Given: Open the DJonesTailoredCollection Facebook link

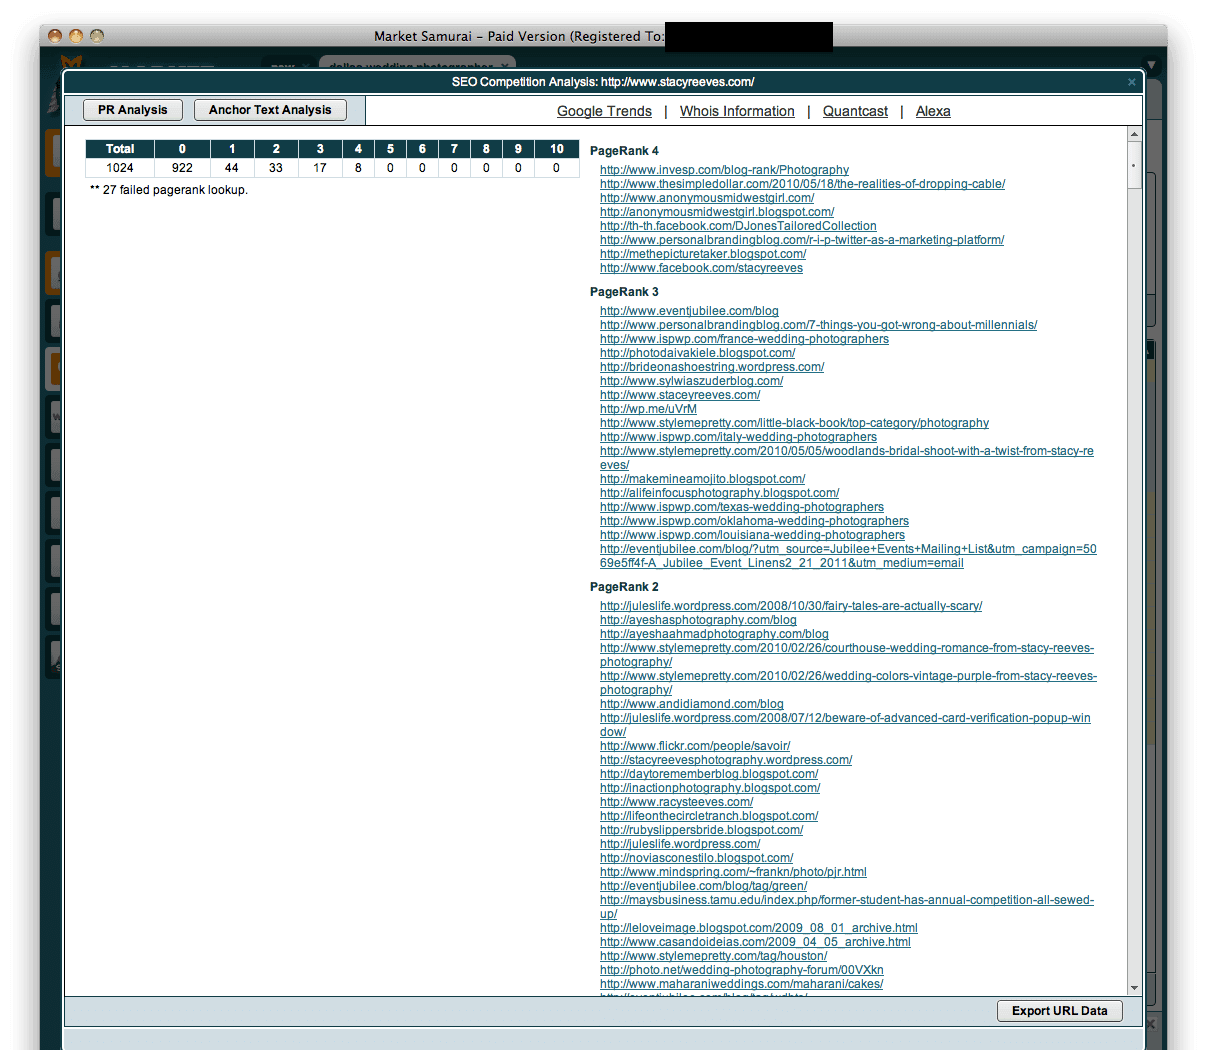Looking at the screenshot, I should pyautogui.click(x=738, y=226).
